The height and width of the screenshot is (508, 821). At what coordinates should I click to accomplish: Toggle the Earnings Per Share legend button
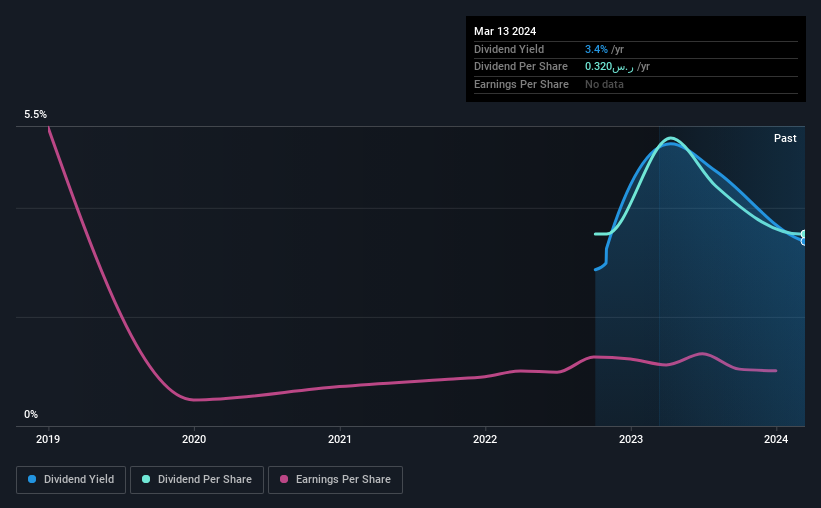[x=335, y=479]
